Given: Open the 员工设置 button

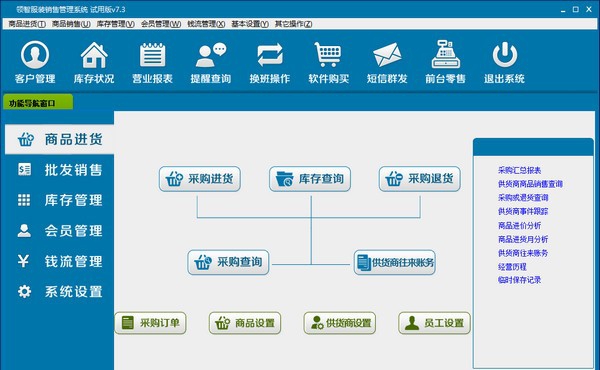Looking at the screenshot, I should tap(434, 323).
